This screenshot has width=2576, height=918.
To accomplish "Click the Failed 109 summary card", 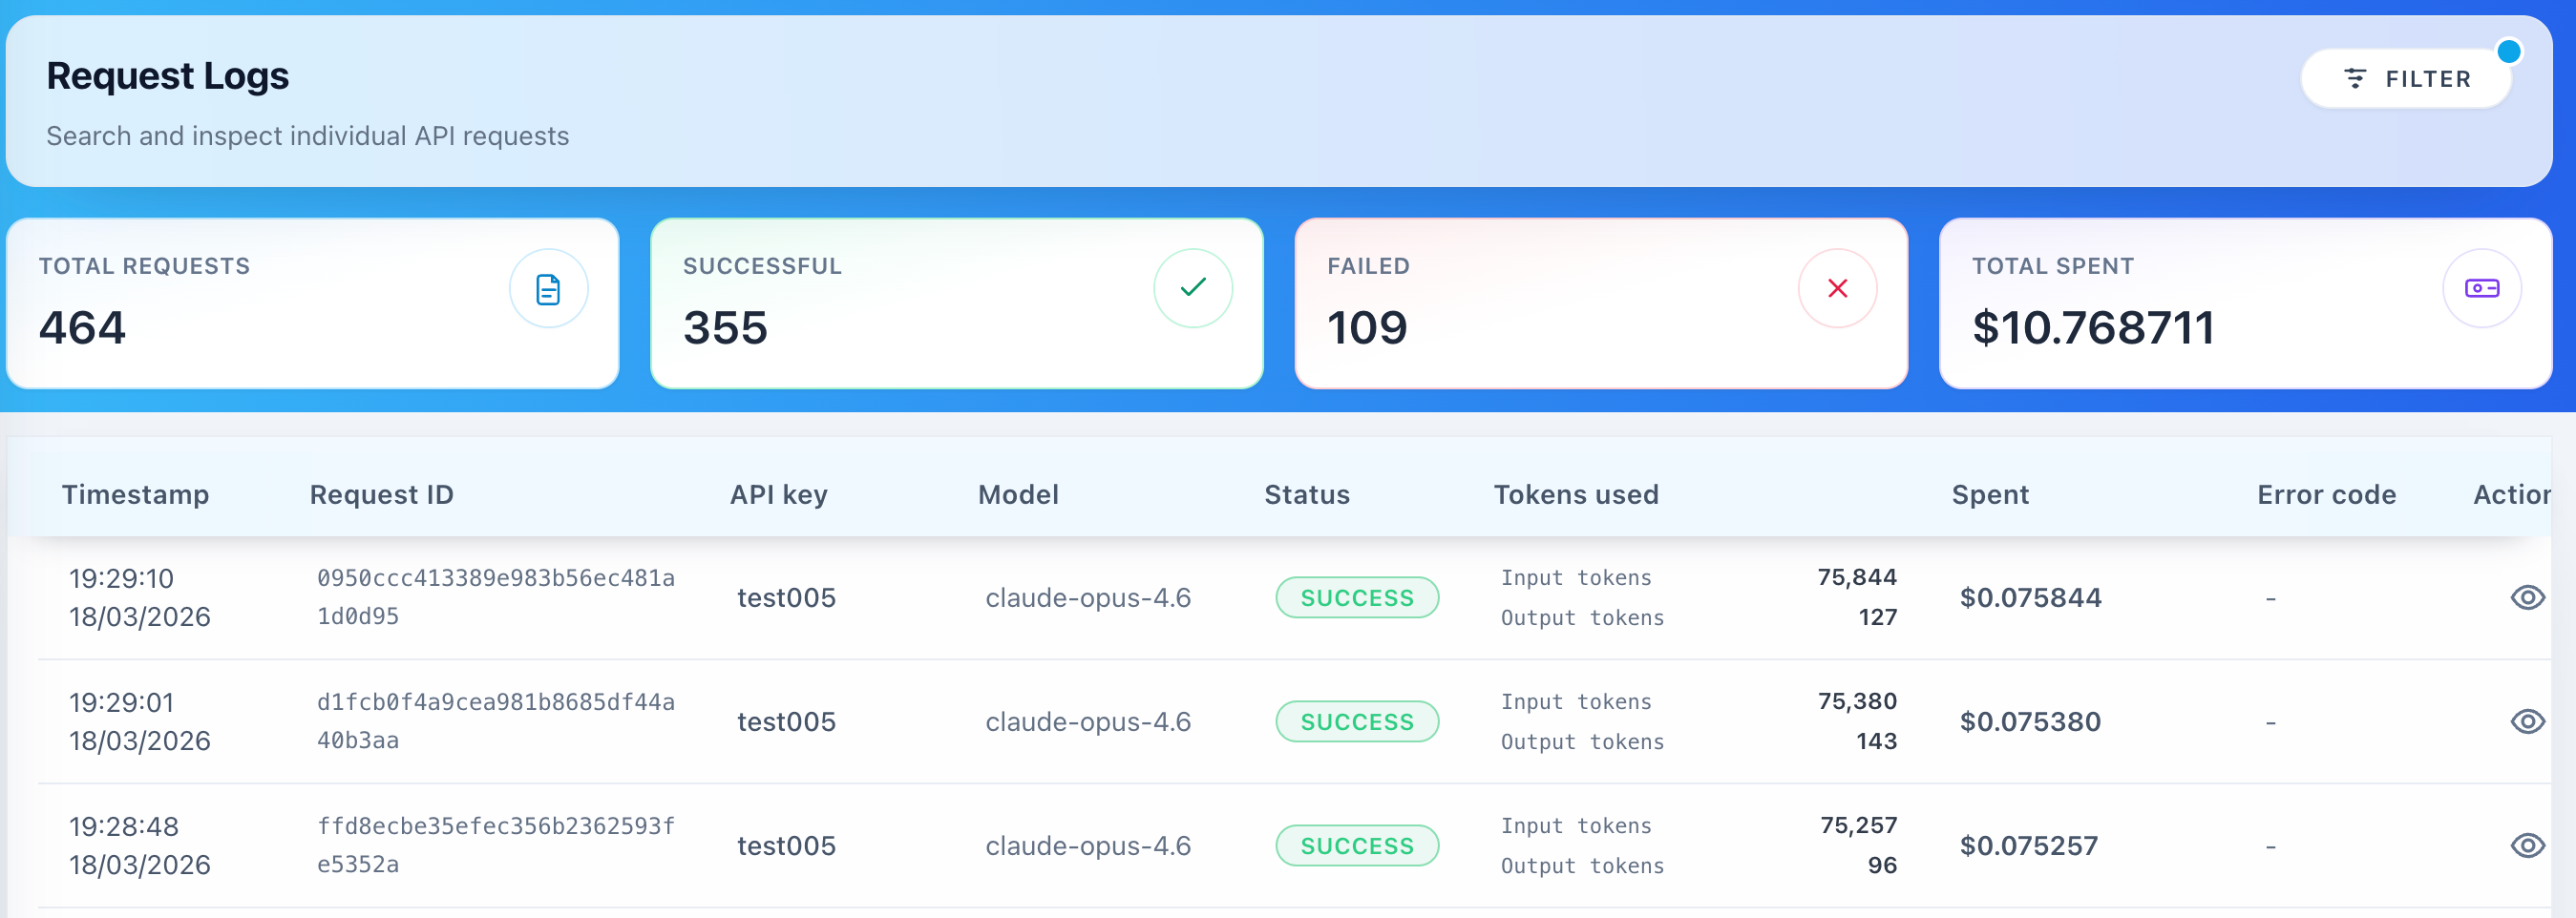I will pyautogui.click(x=1601, y=304).
